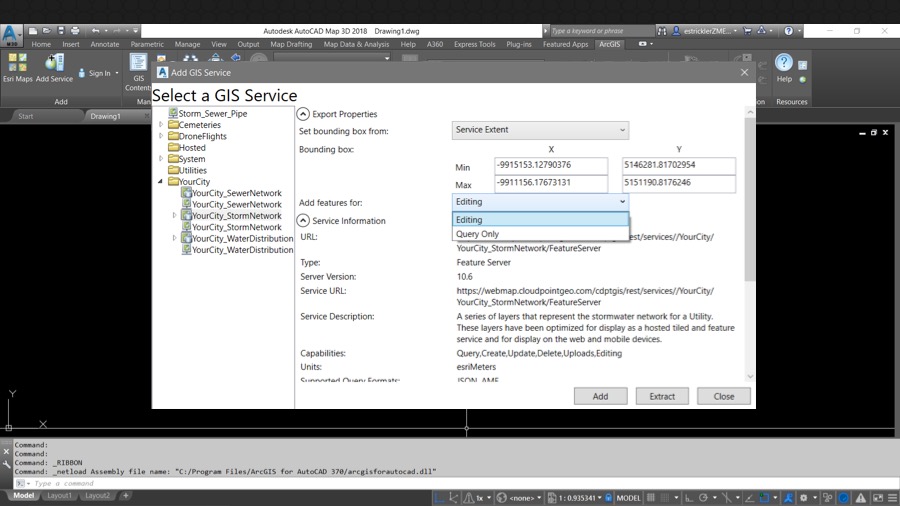
Task: Click the Open file icon in quick access toolbar
Action: pos(47,31)
